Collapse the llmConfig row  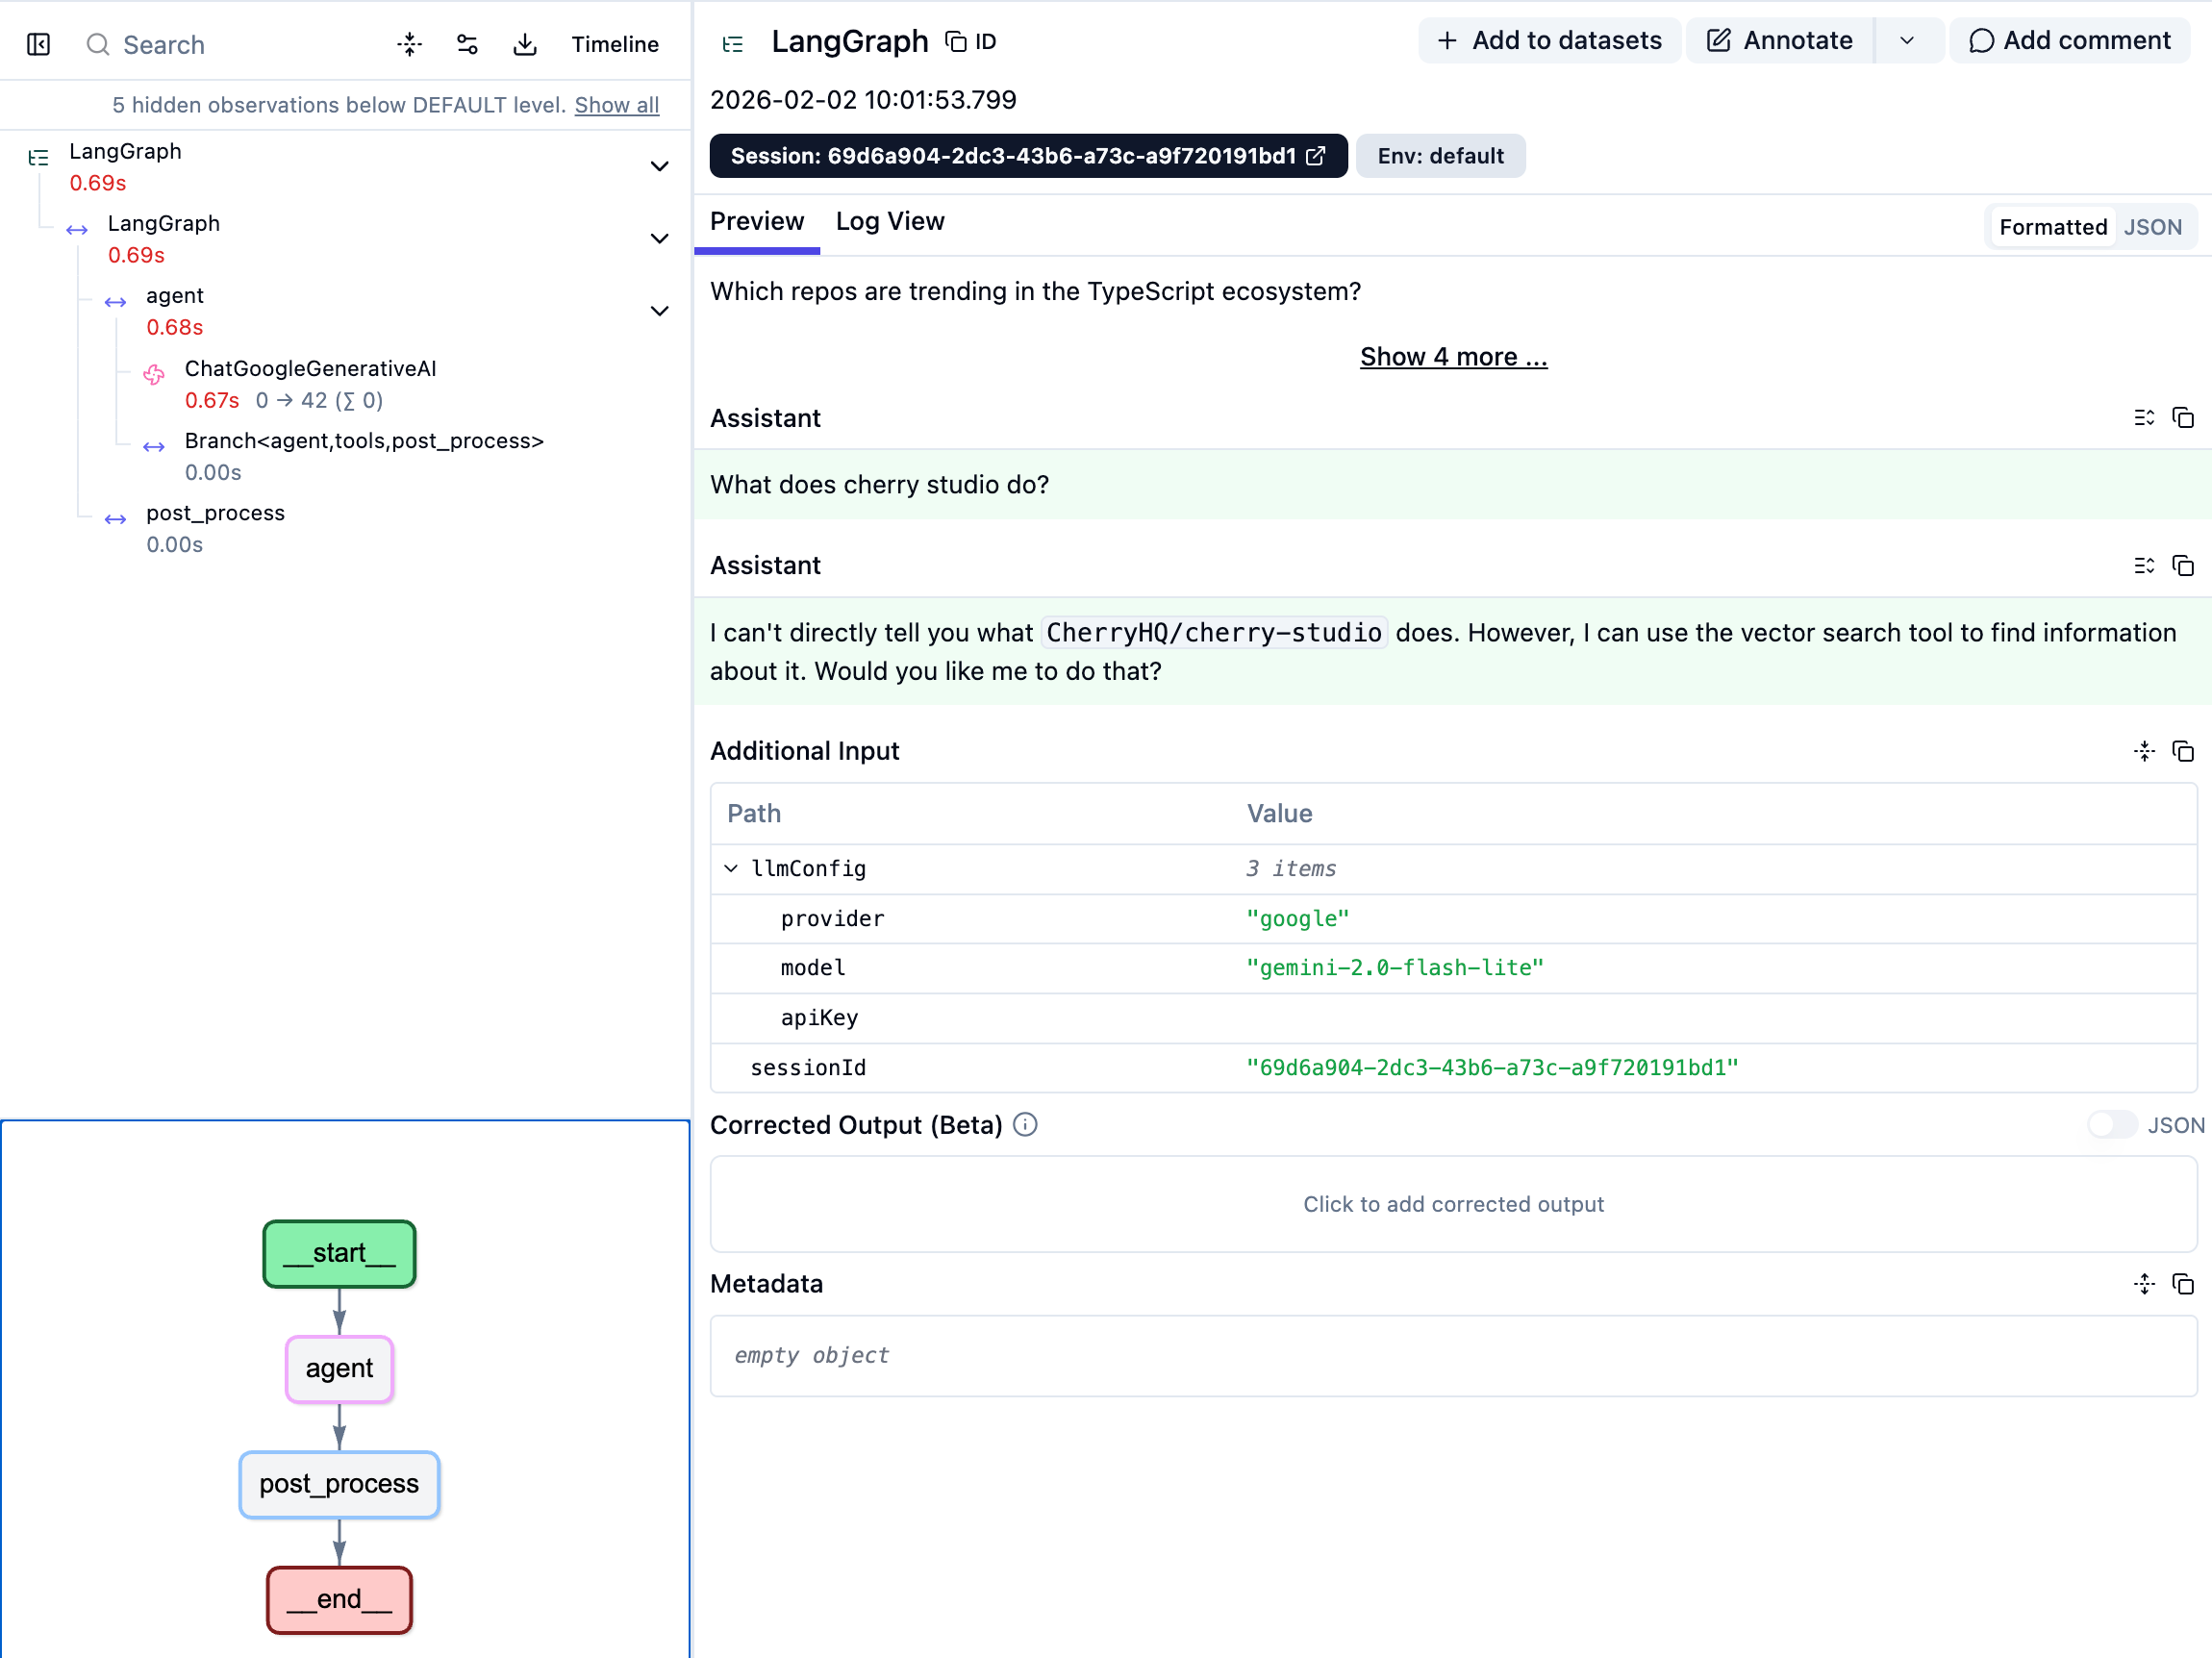pyautogui.click(x=731, y=868)
